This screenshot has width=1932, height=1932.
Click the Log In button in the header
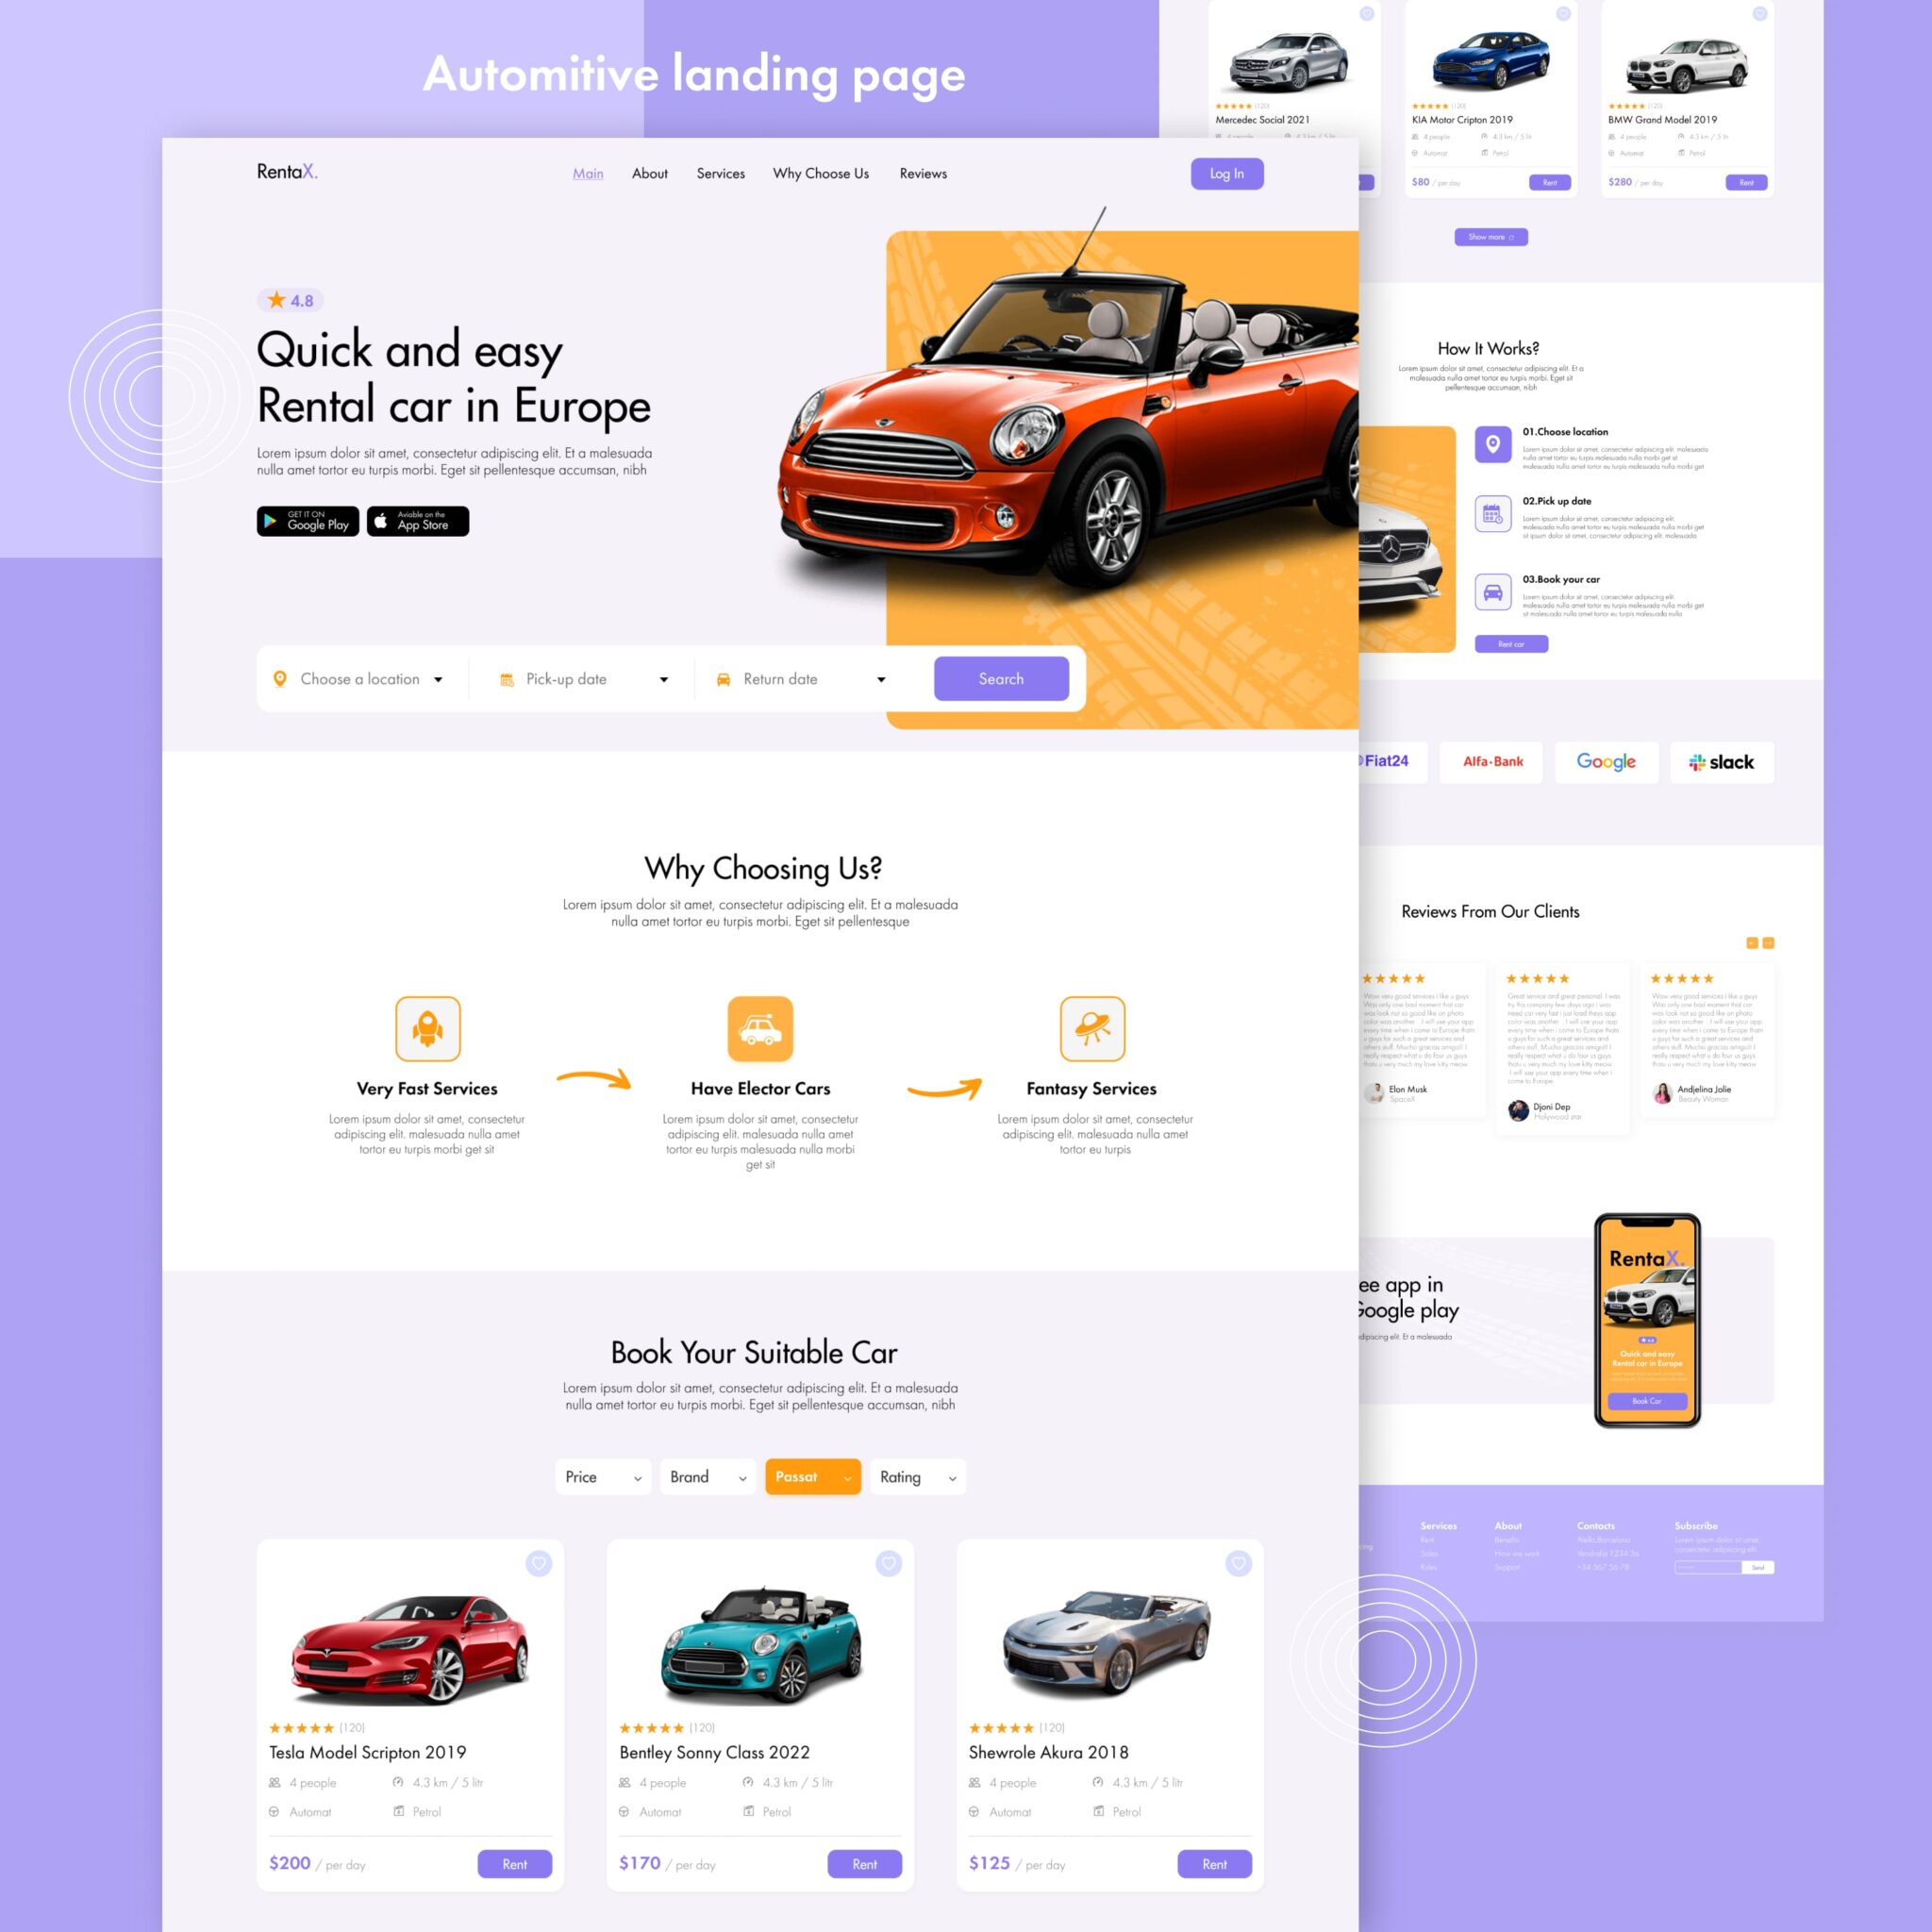[x=1226, y=172]
